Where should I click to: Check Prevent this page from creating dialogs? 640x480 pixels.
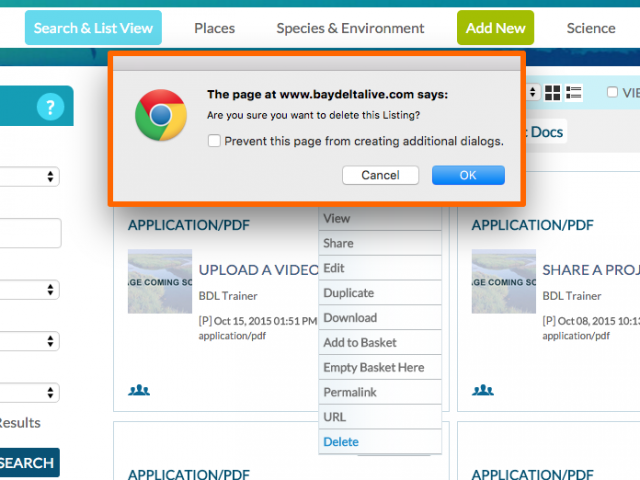point(214,141)
